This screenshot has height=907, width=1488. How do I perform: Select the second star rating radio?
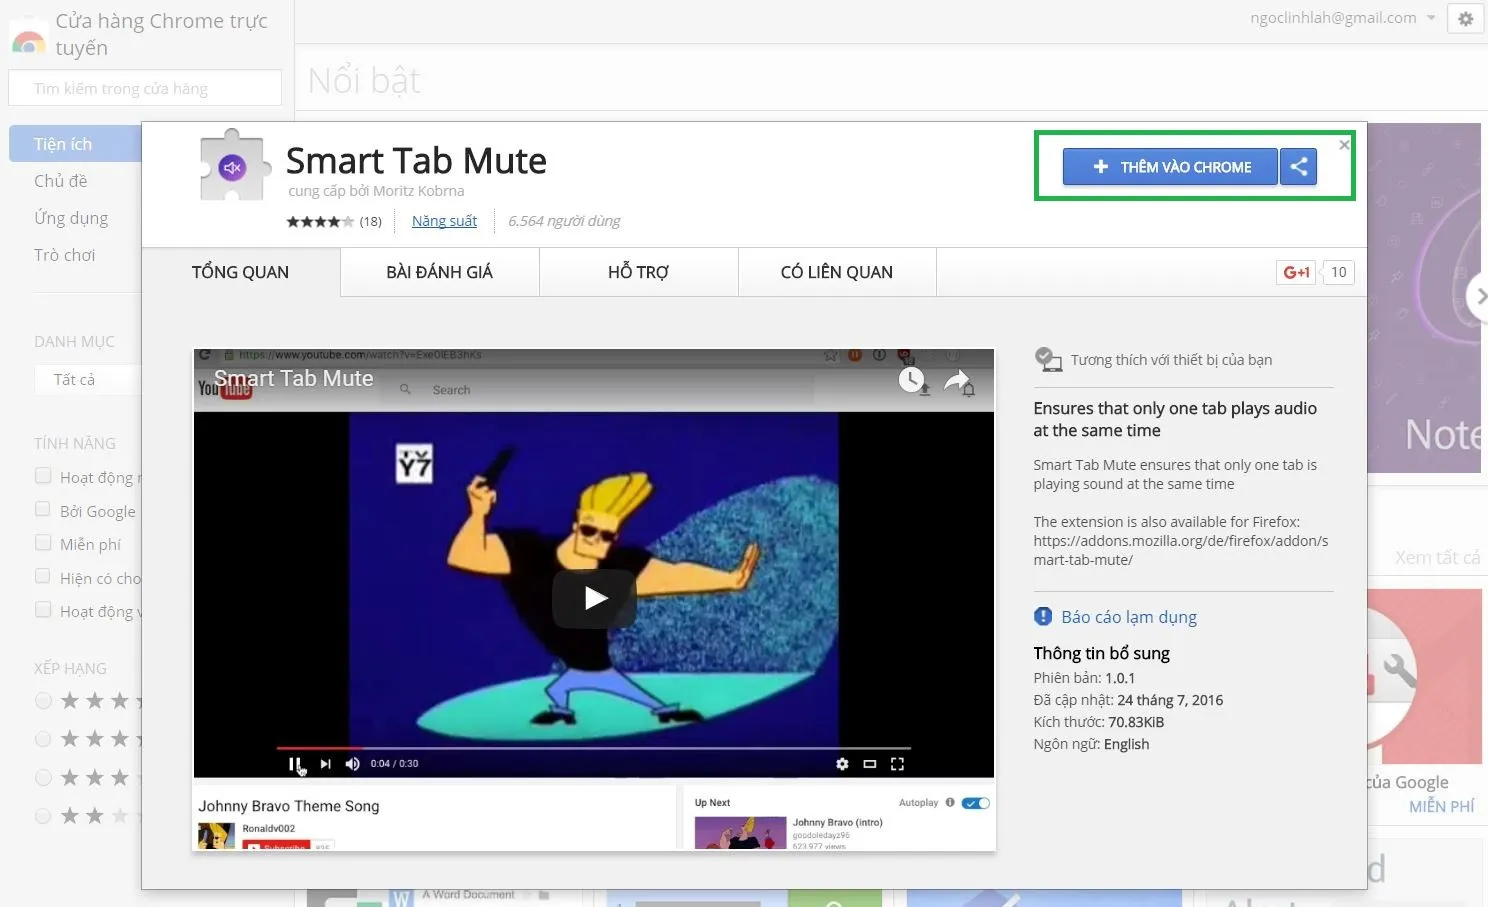[43, 739]
